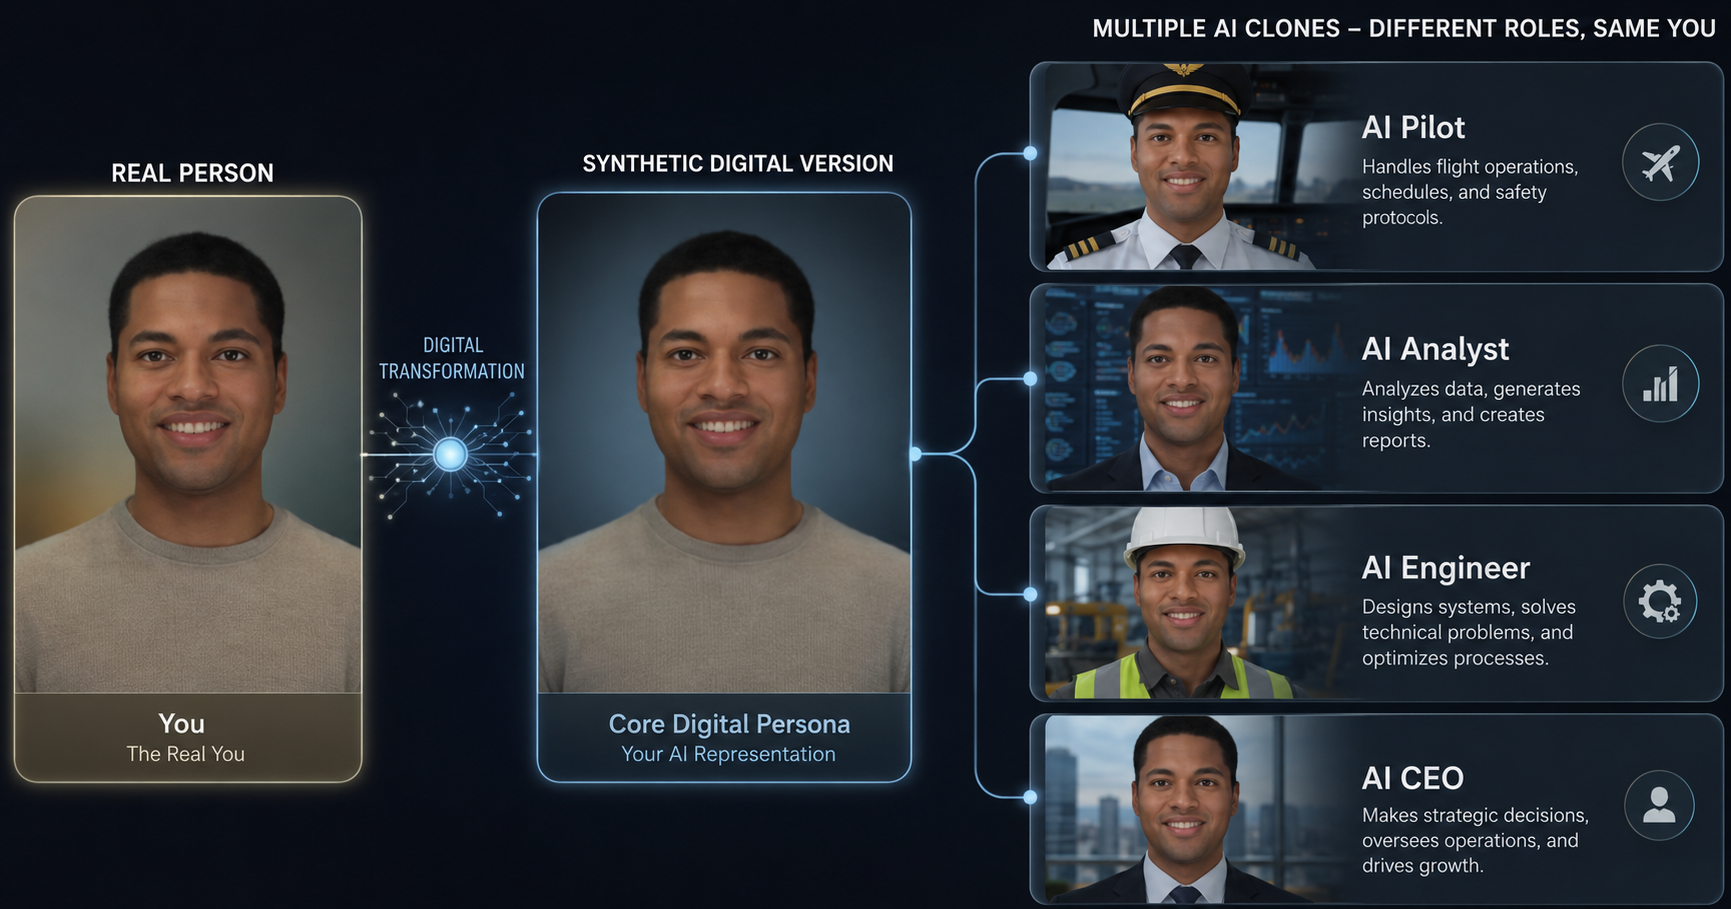The image size is (1731, 909).
Task: Click the "MULTIPLE AI CLONES" heading
Action: coord(1404,29)
